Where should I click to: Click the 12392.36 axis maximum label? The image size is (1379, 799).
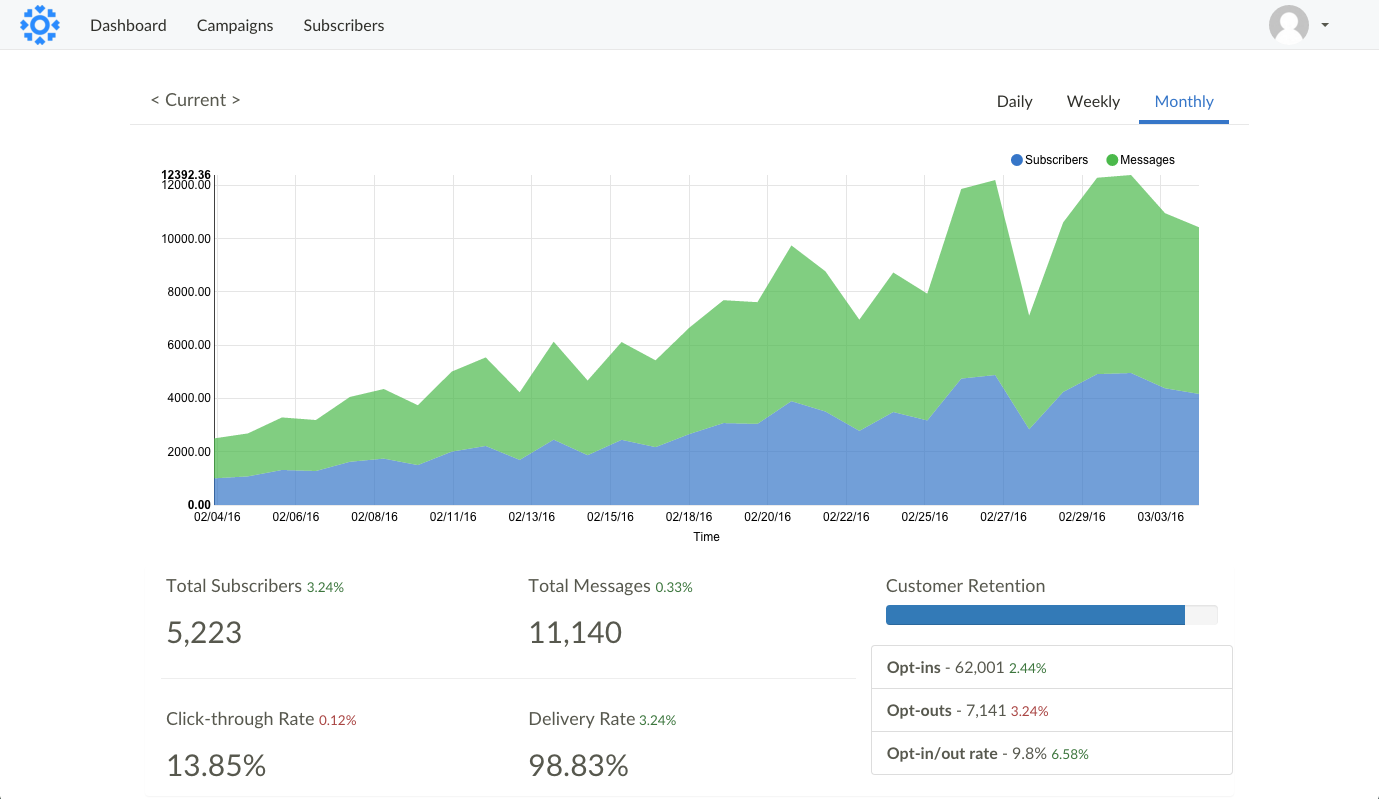tap(186, 175)
